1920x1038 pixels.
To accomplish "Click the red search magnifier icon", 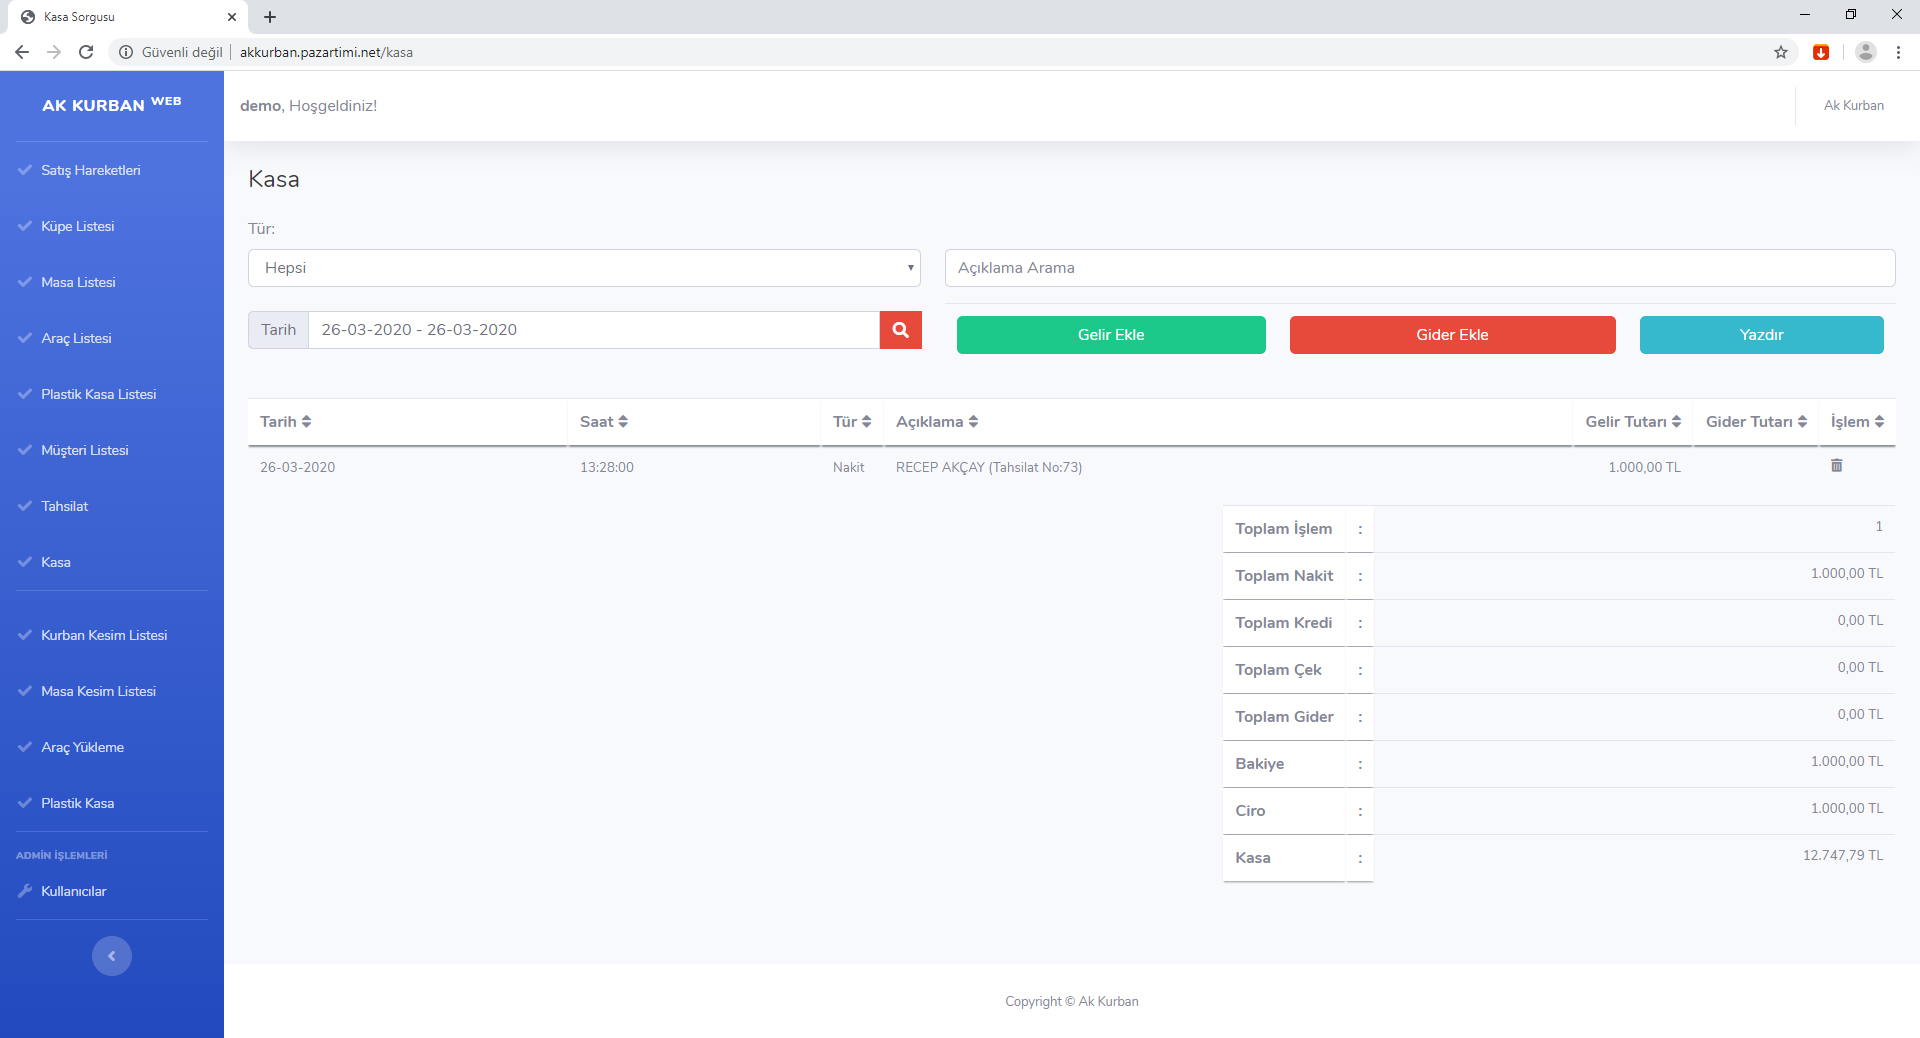I will pyautogui.click(x=900, y=330).
